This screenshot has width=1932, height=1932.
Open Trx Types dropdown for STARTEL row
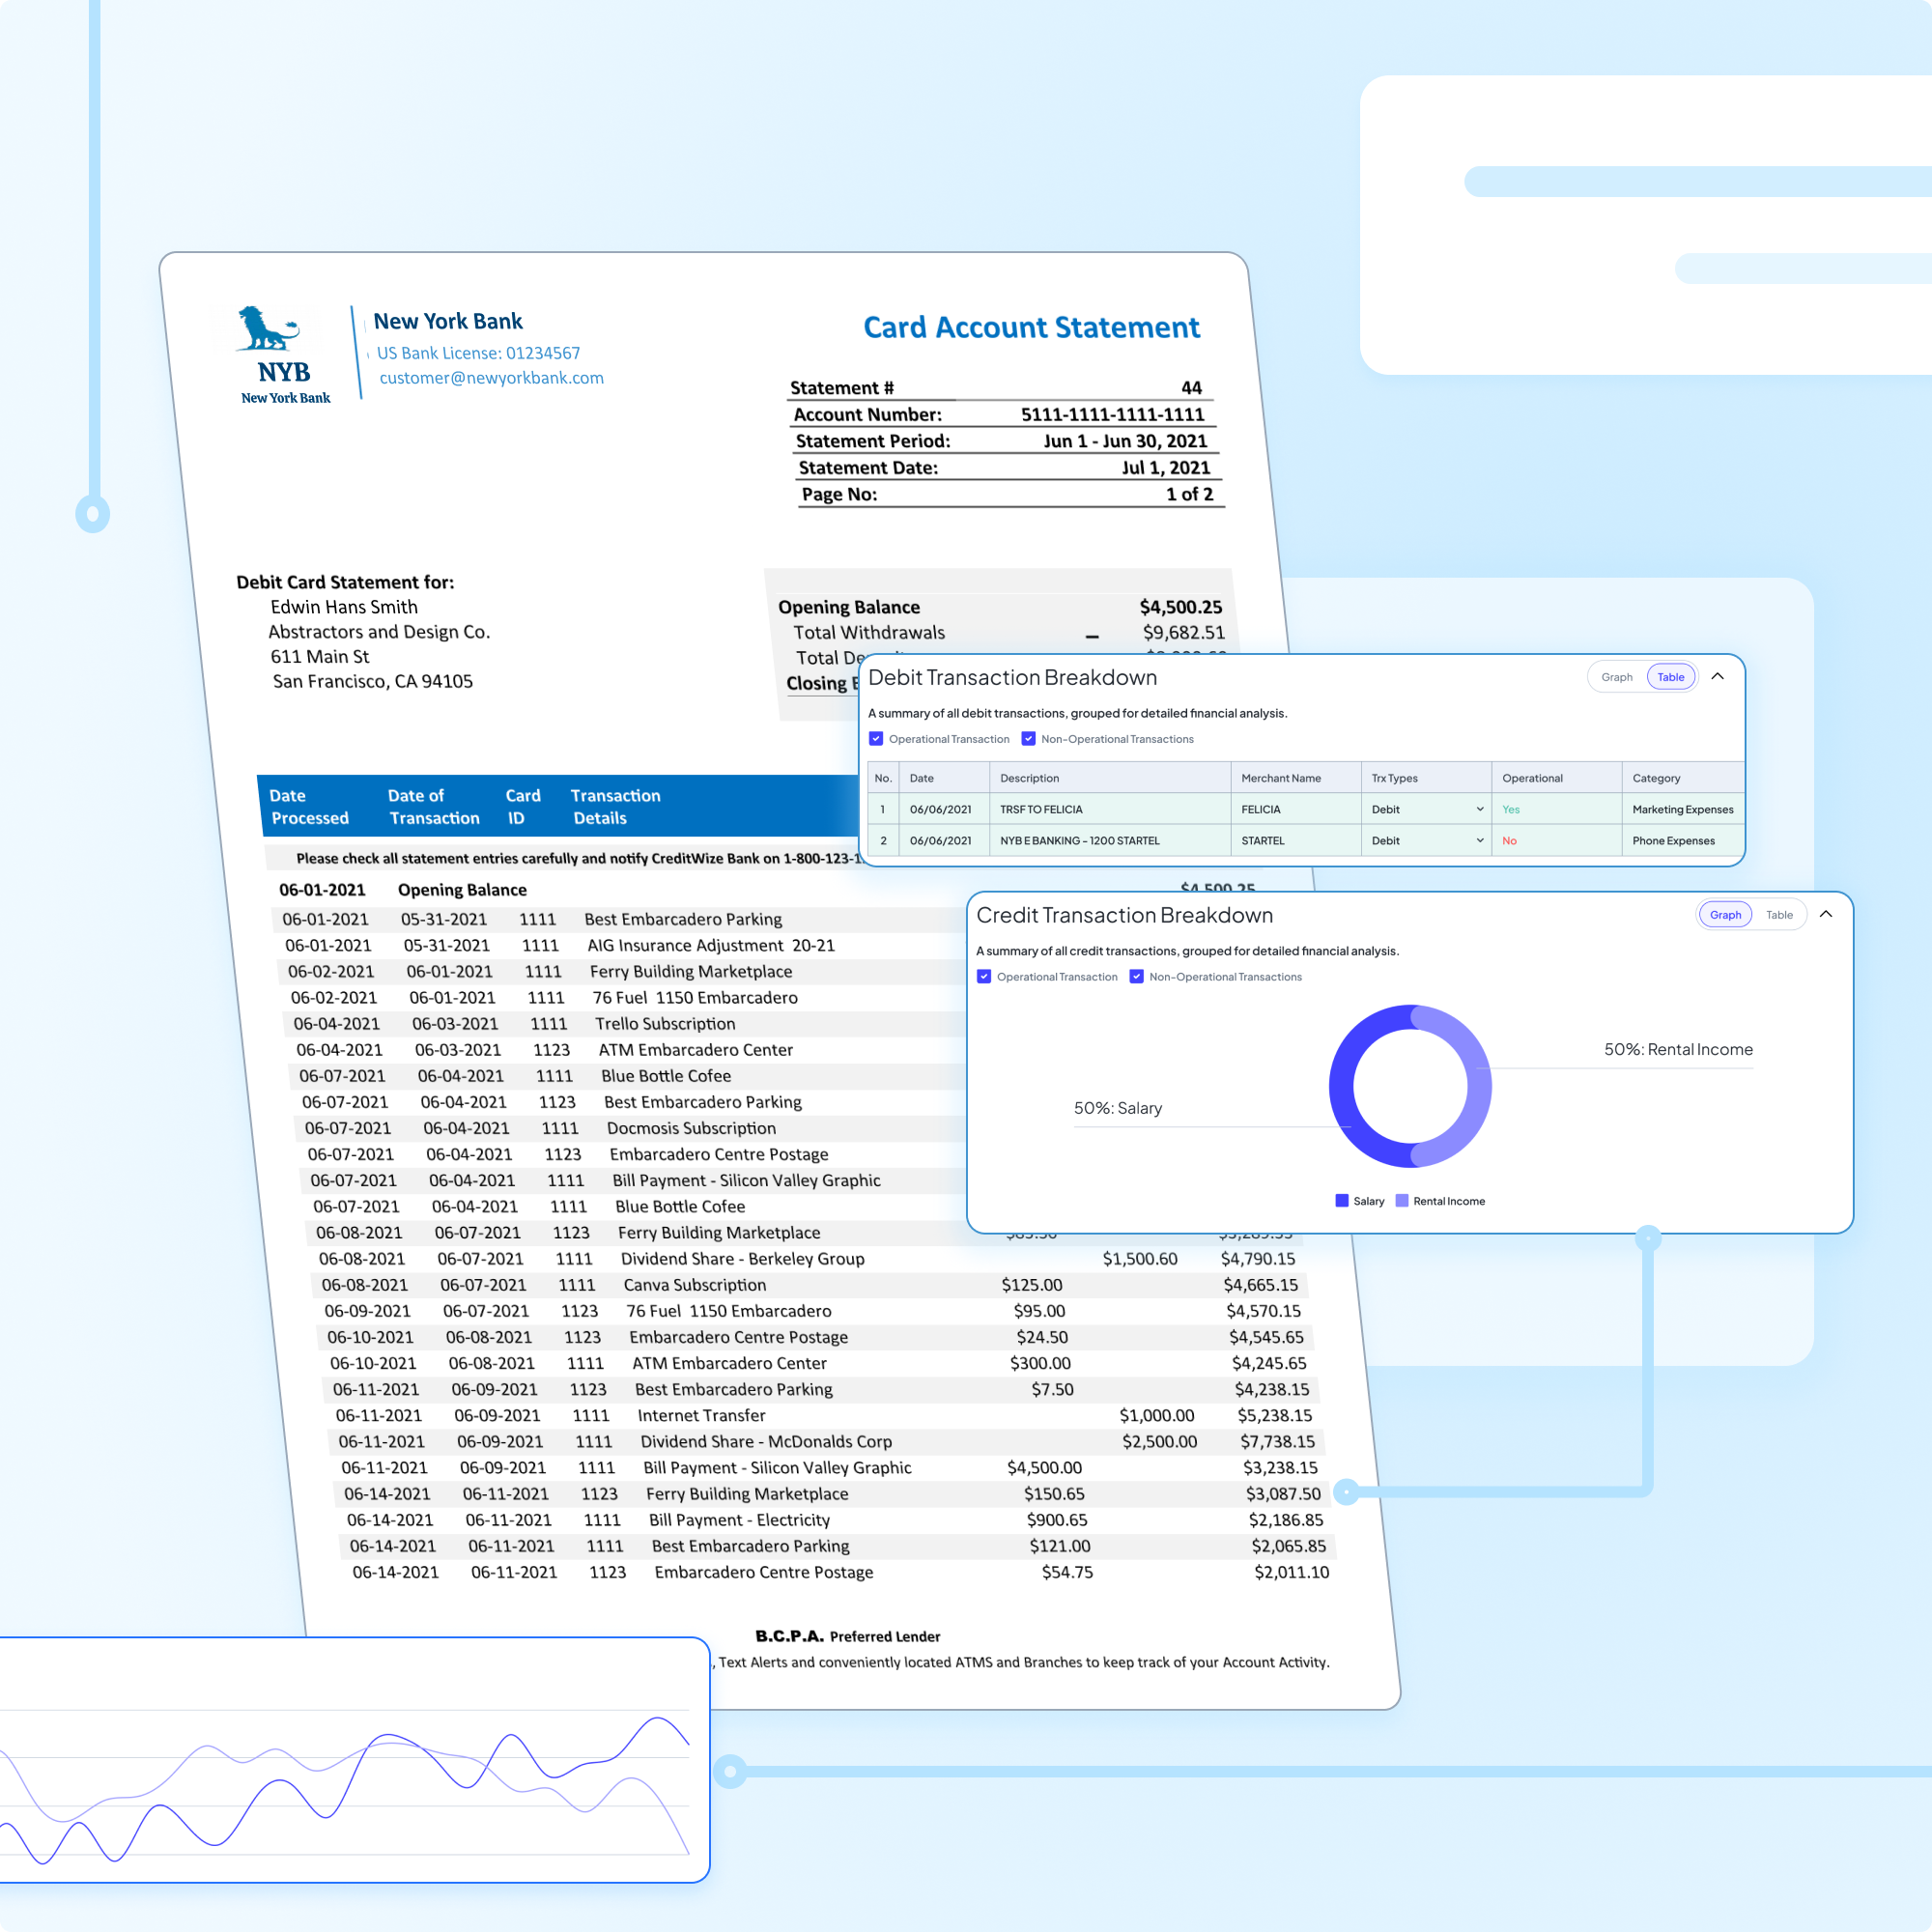click(x=1479, y=841)
